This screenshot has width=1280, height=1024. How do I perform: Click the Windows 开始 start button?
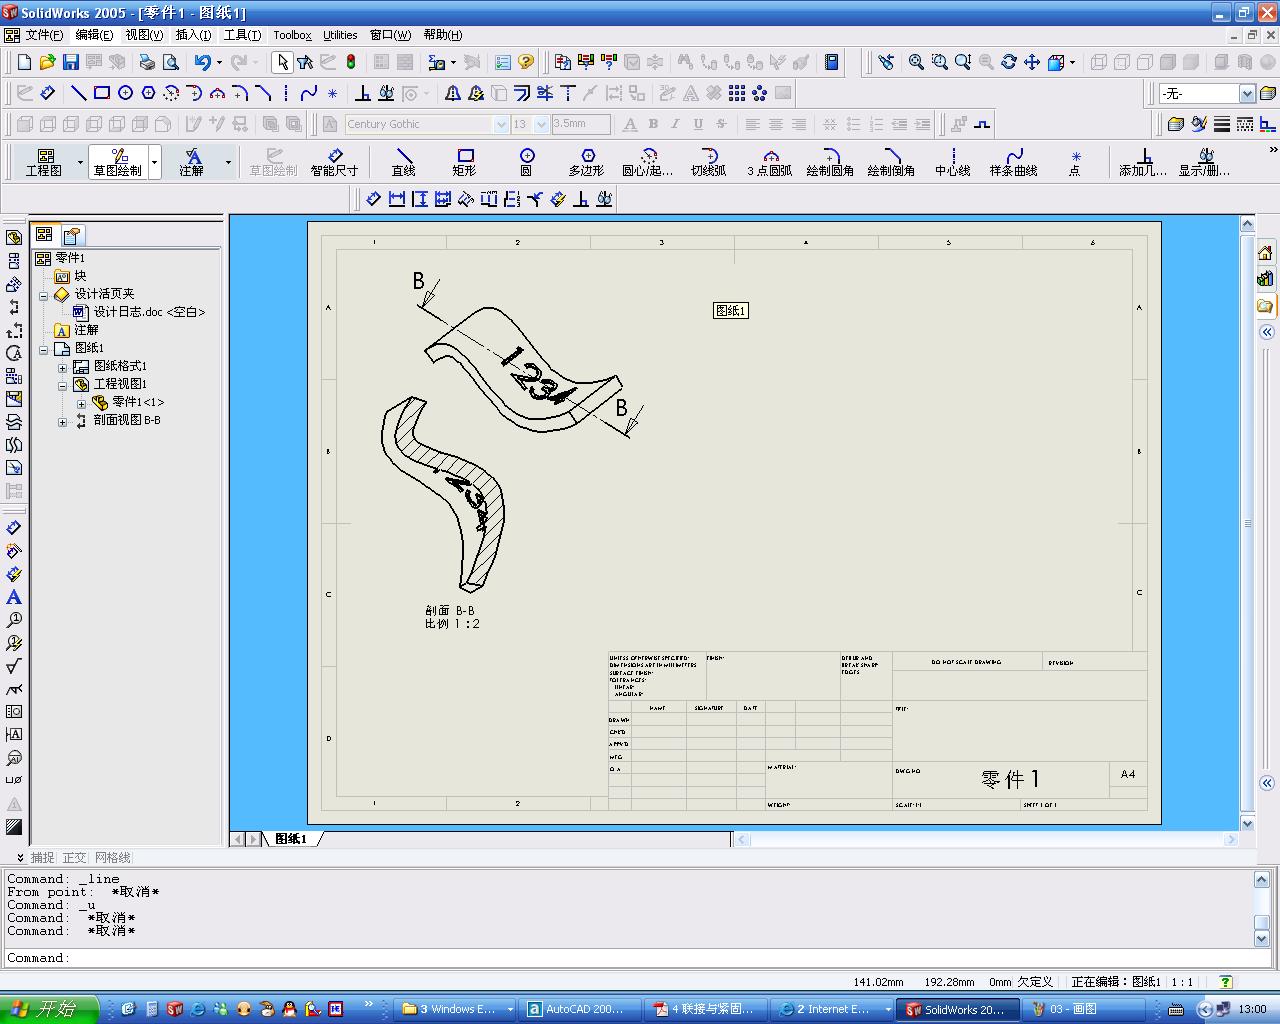(48, 1009)
